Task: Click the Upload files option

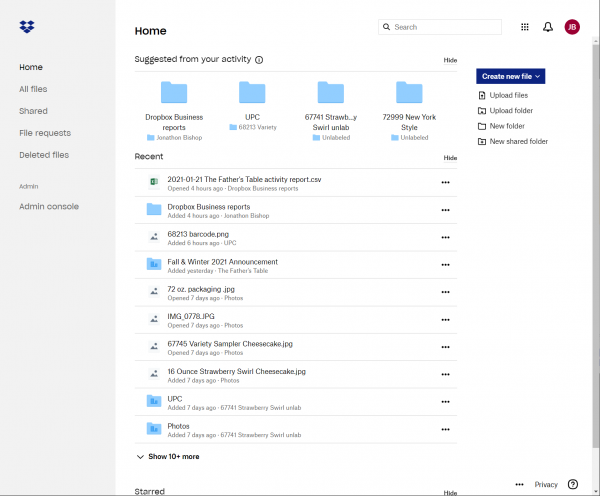Action: 508,95
